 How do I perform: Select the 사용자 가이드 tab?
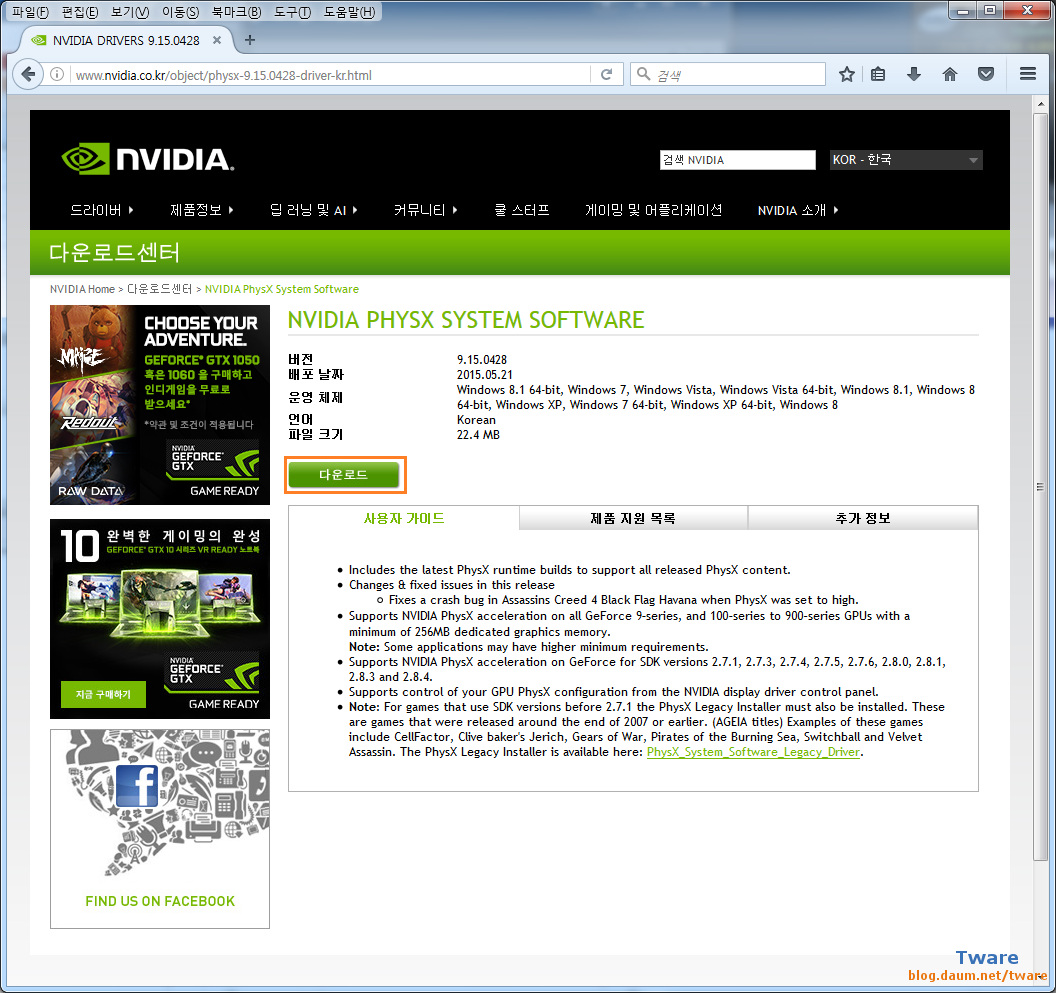(403, 518)
